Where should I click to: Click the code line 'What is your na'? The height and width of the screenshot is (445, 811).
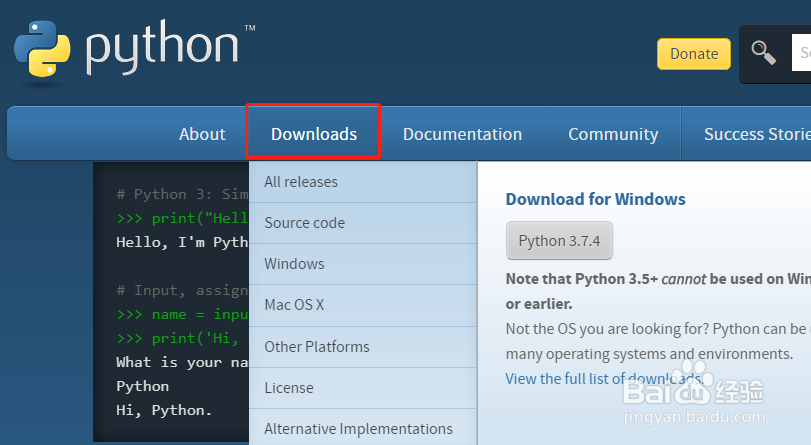tap(182, 362)
